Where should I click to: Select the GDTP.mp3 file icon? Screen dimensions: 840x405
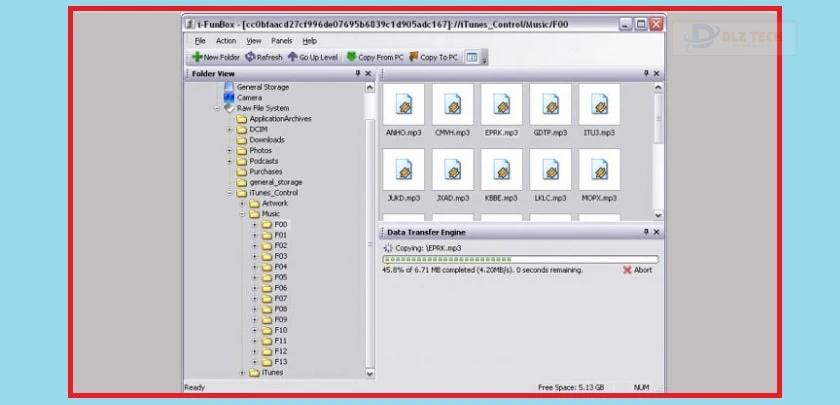[550, 104]
